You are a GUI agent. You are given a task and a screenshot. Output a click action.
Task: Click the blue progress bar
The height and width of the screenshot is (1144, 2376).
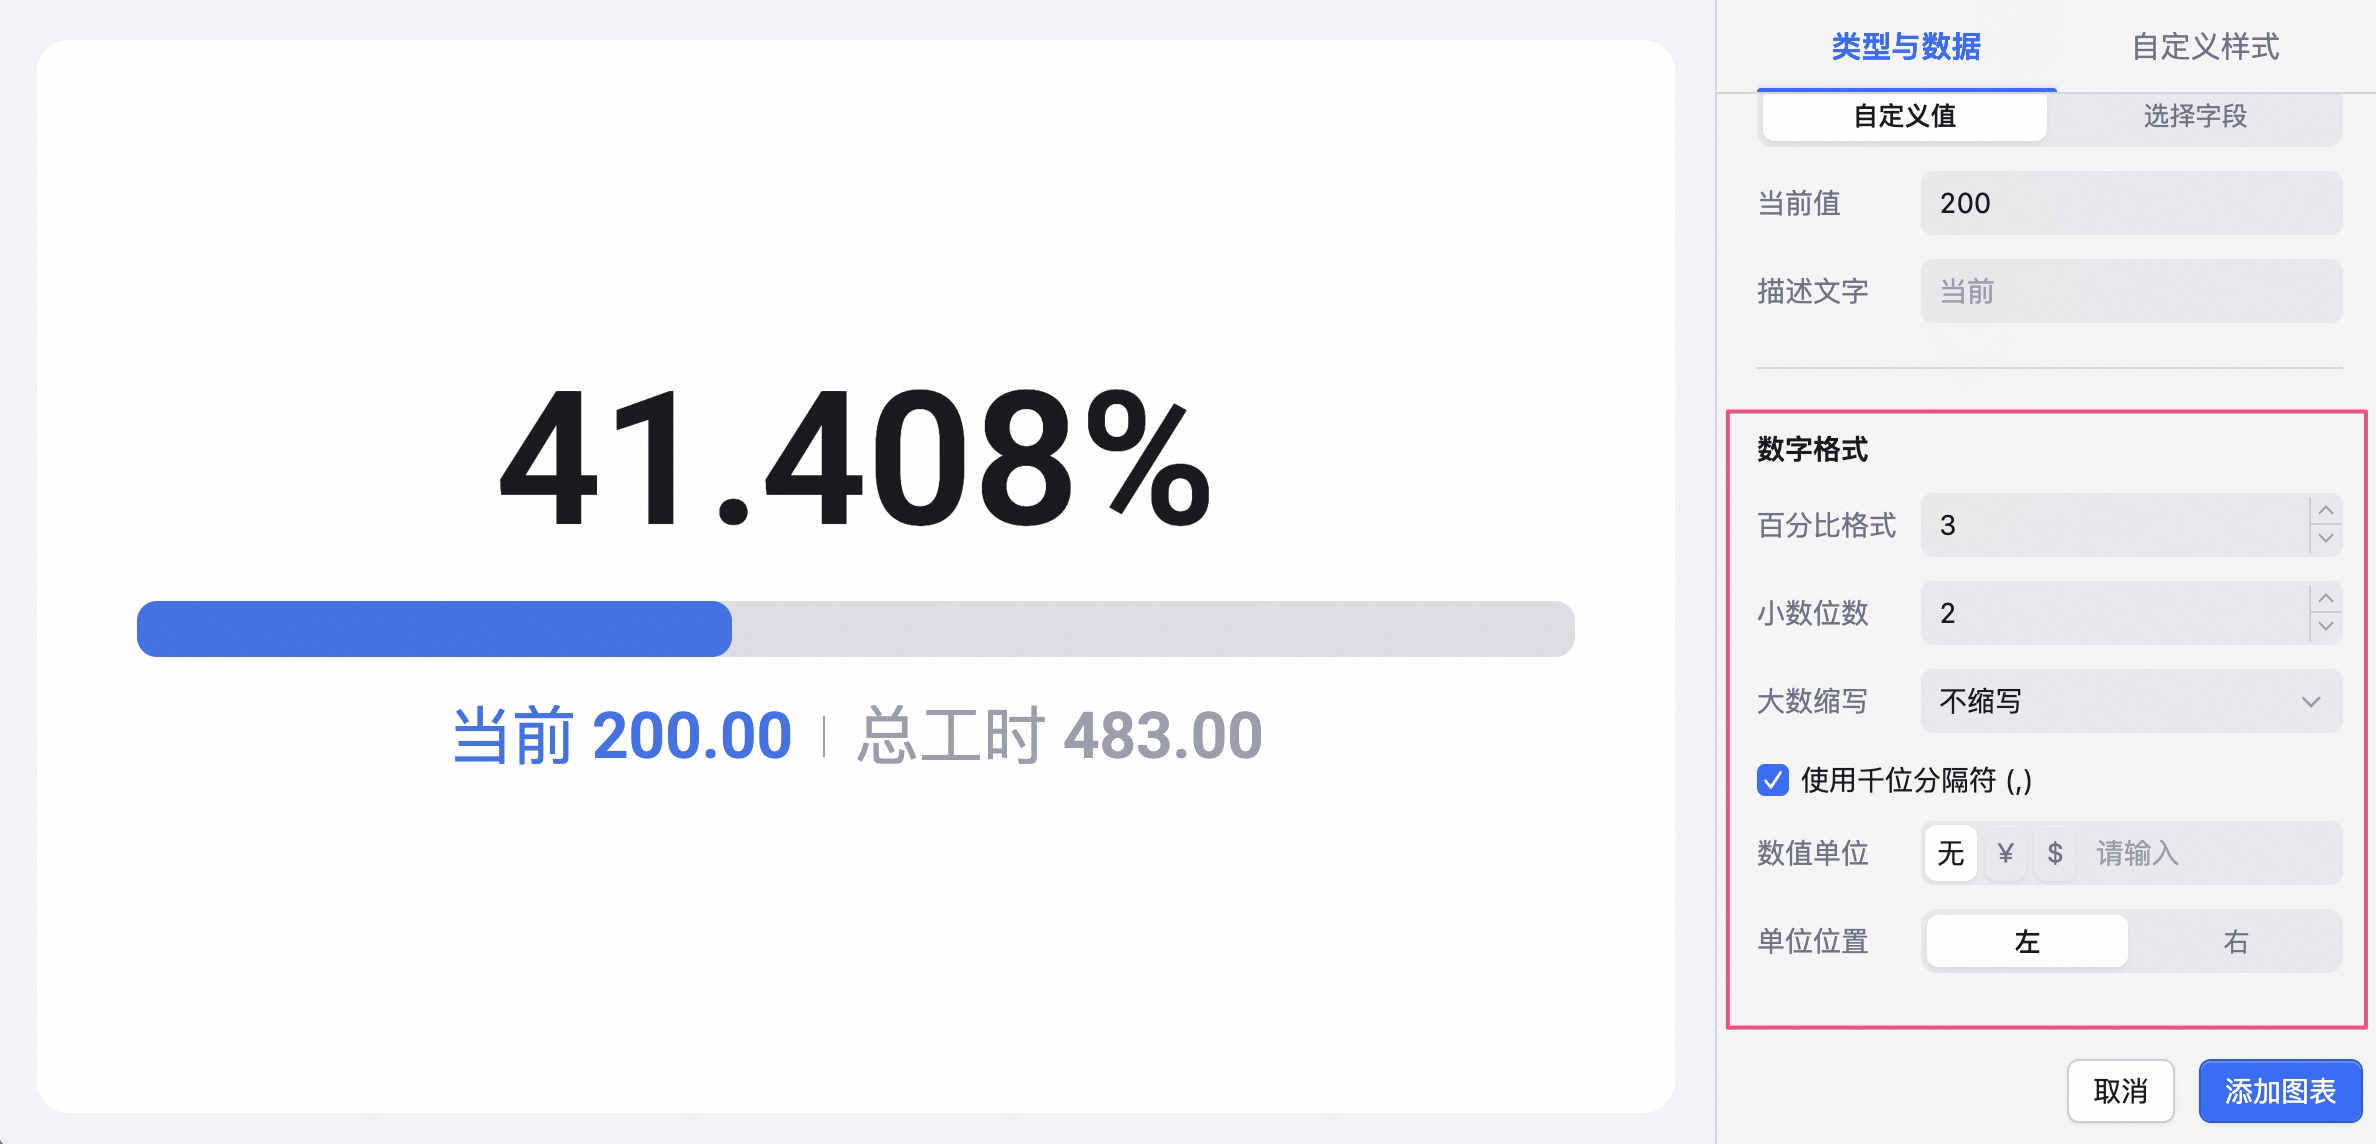point(434,629)
